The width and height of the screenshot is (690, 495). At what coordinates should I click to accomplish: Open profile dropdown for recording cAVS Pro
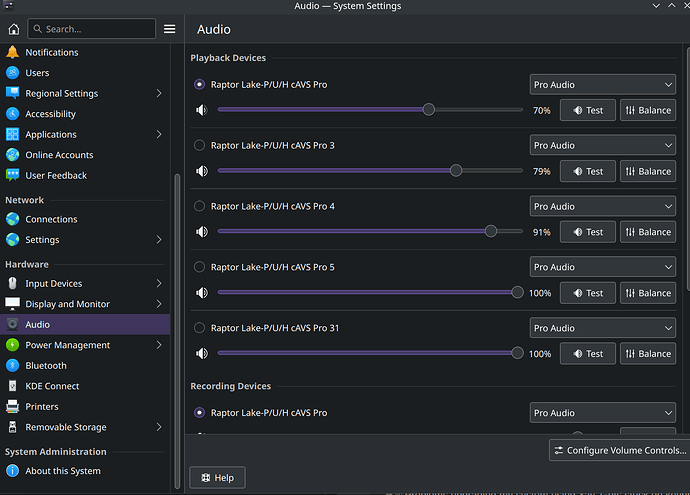point(602,413)
